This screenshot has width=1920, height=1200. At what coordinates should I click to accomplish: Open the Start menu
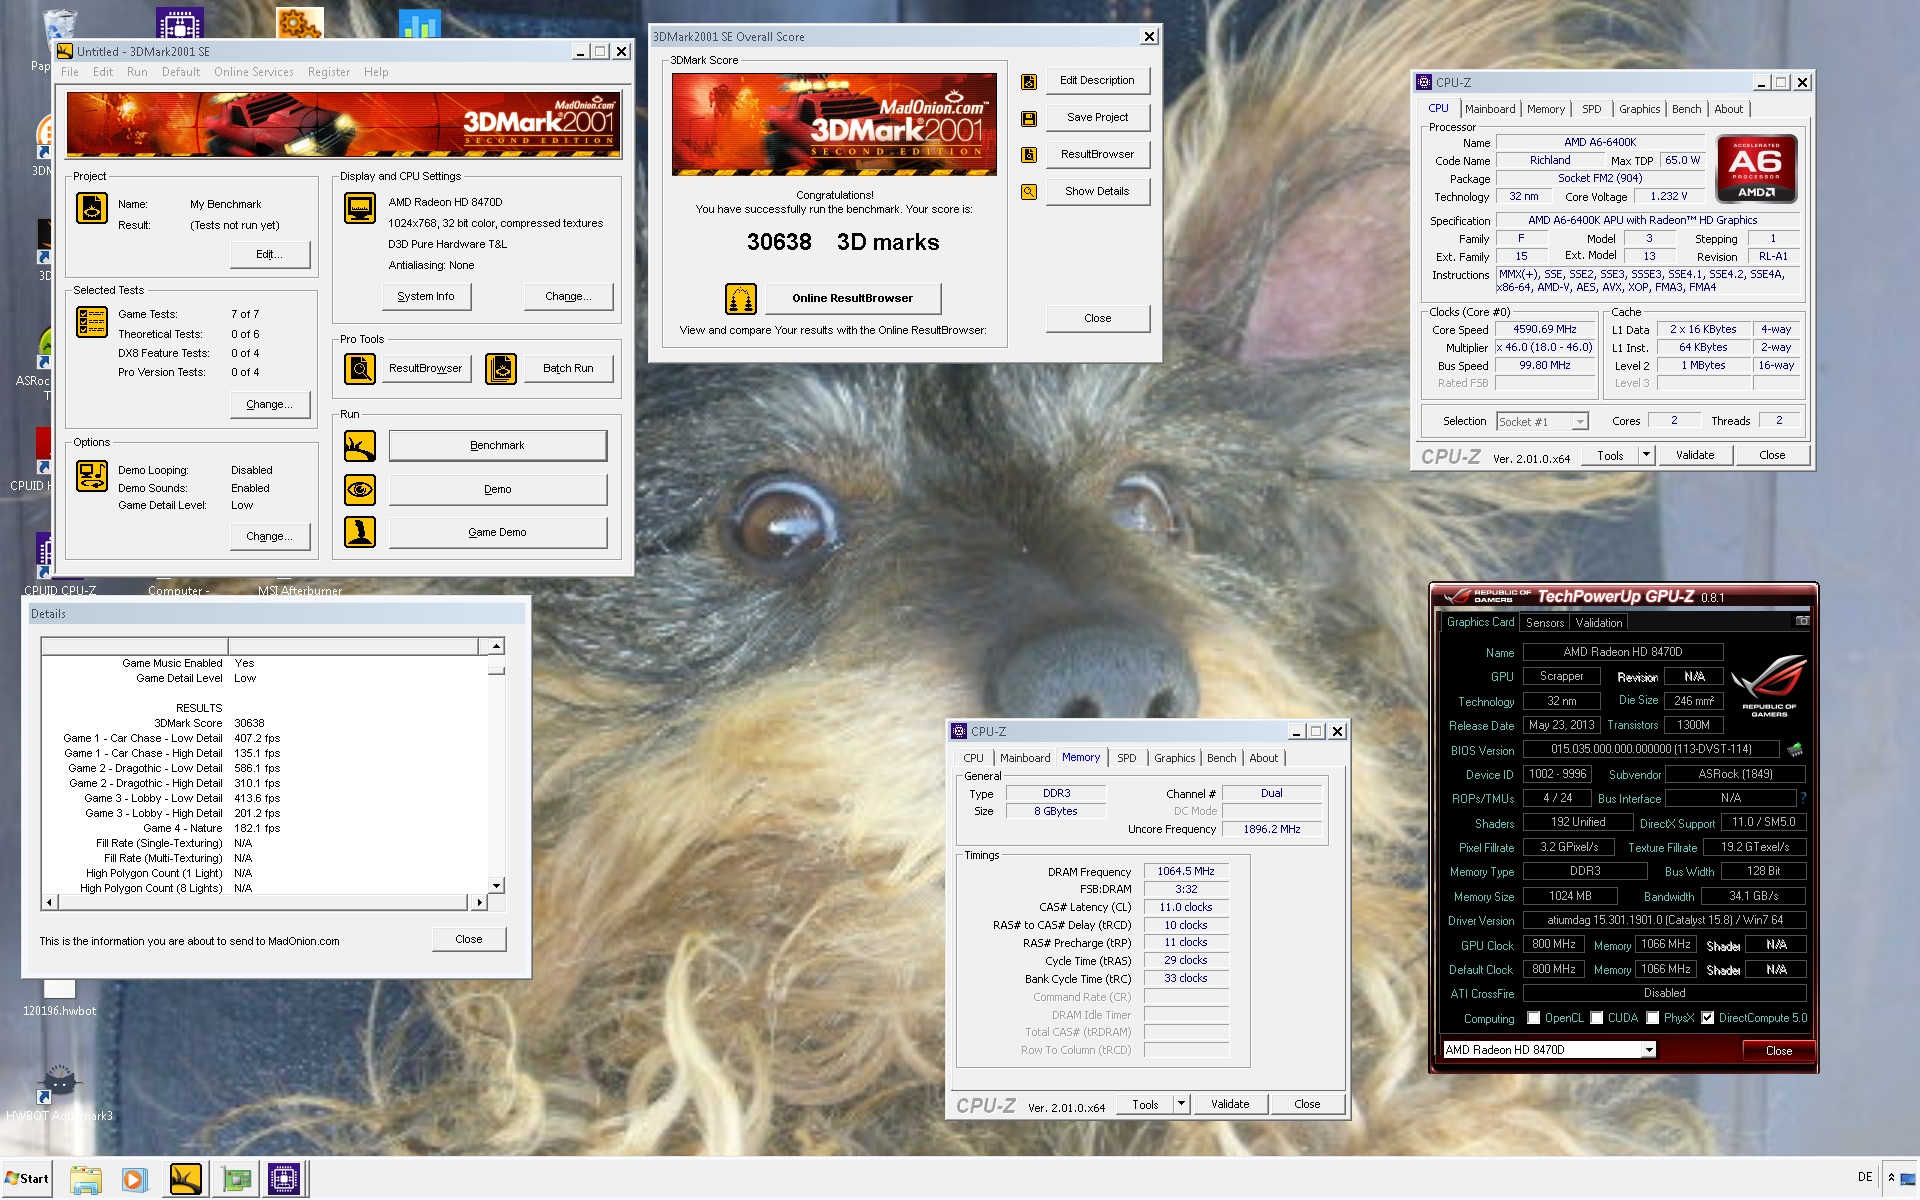point(26,1179)
